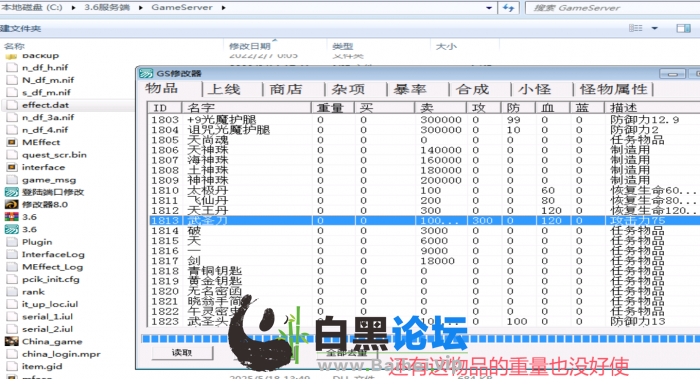Open the 商店 tab

[286, 89]
